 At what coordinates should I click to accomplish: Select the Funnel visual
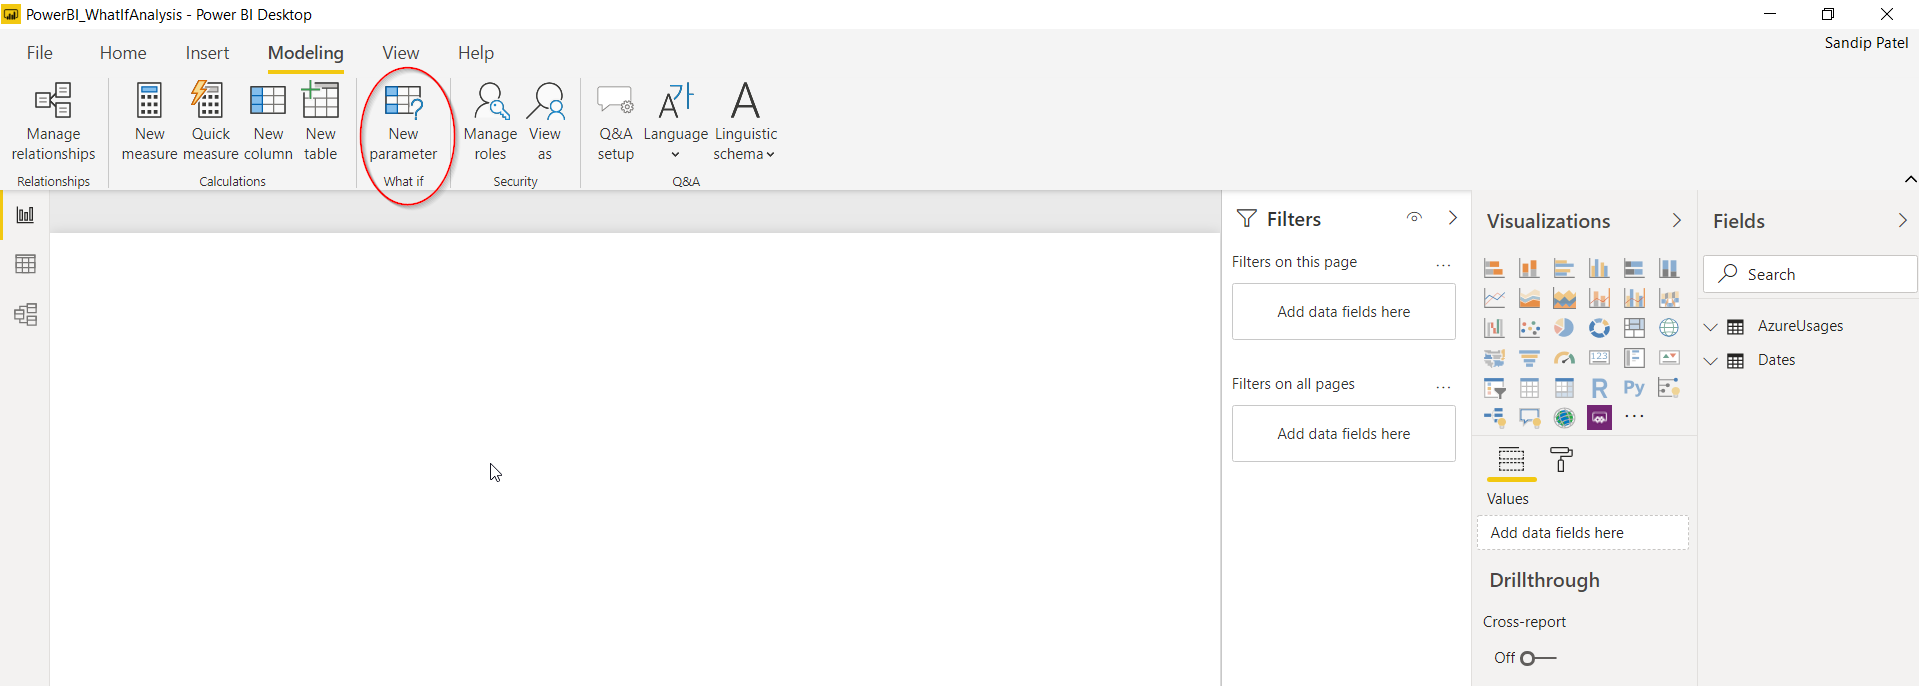coord(1529,358)
